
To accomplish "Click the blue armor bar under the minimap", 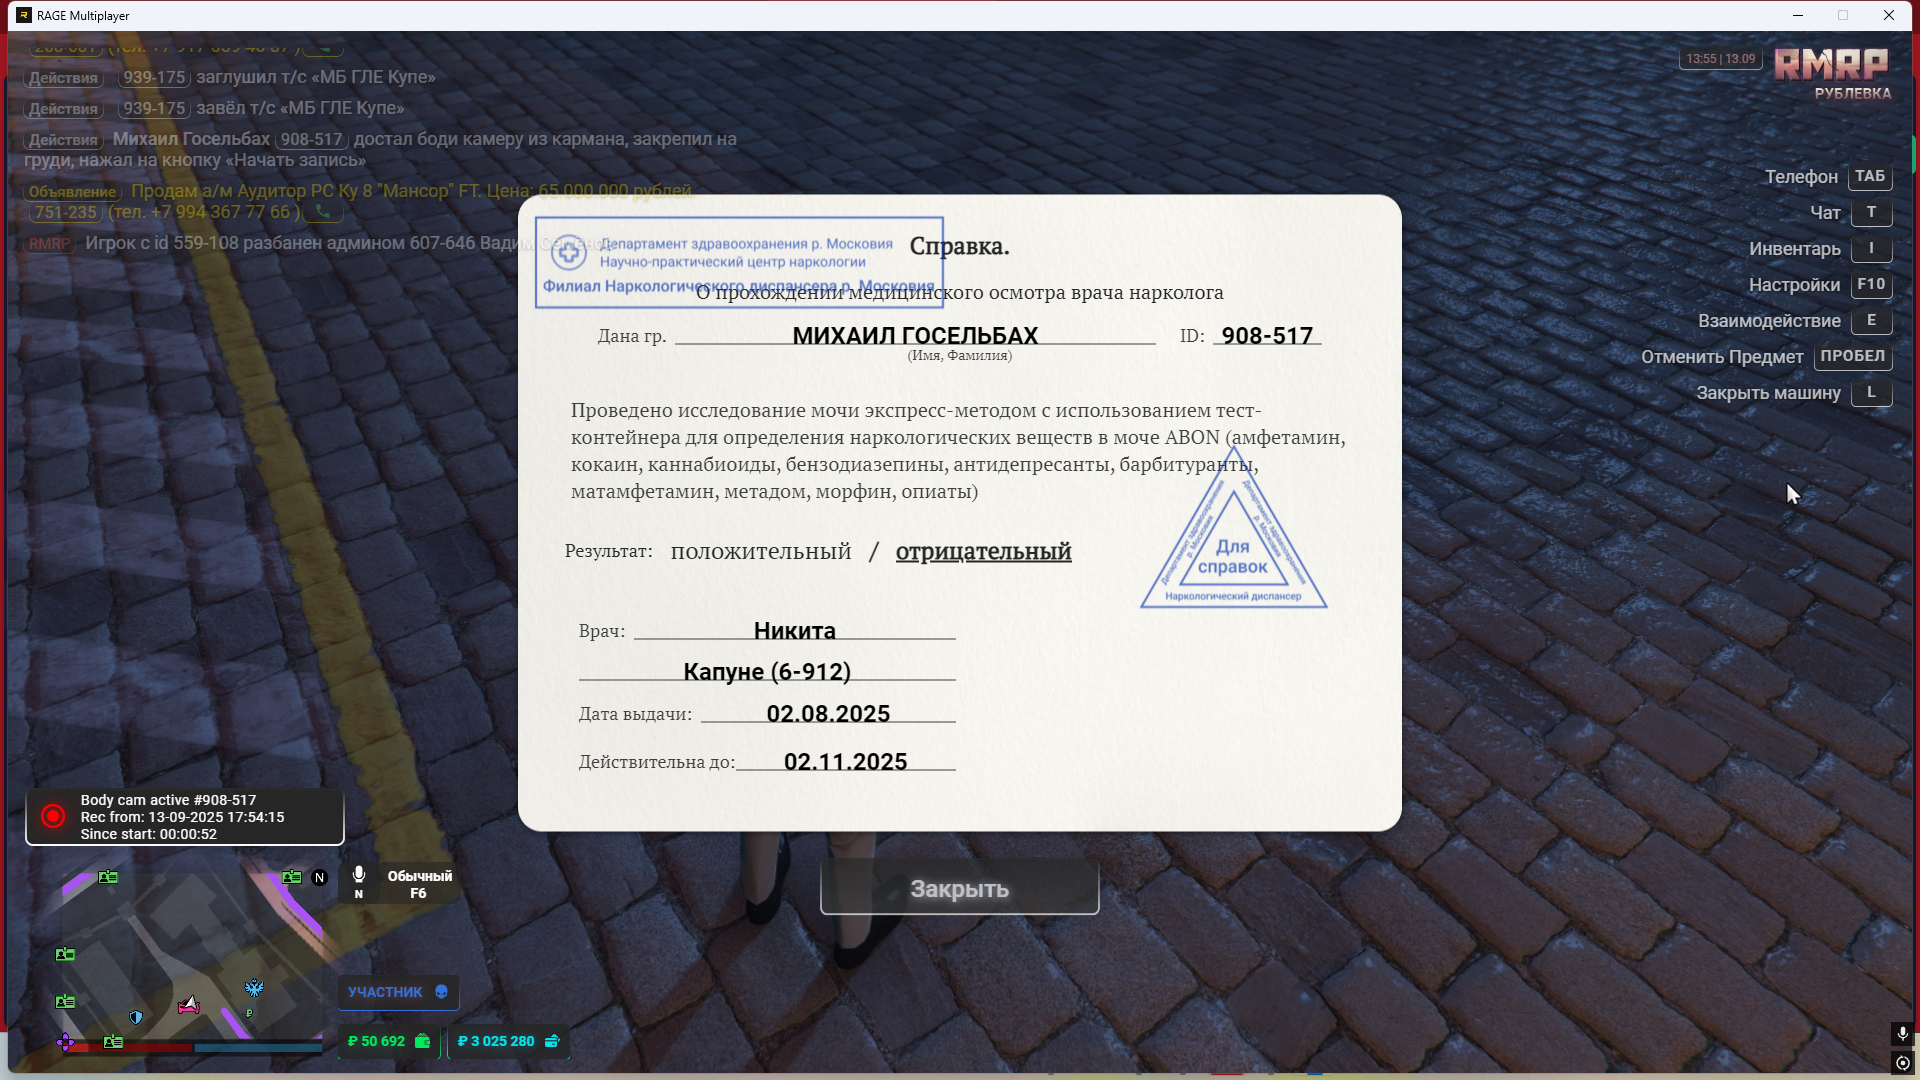I will 258,1048.
